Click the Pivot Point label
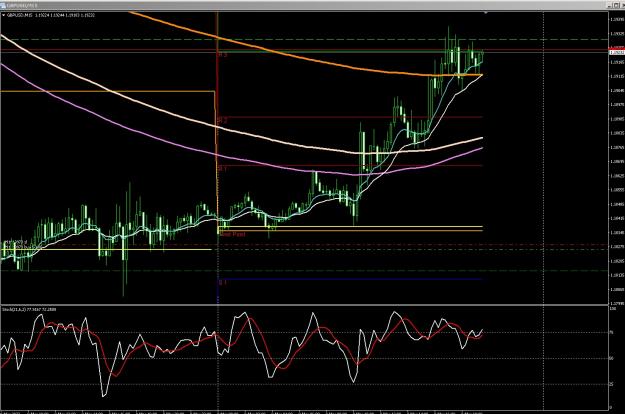Viewport: 625px width, 414px height. tap(232, 234)
